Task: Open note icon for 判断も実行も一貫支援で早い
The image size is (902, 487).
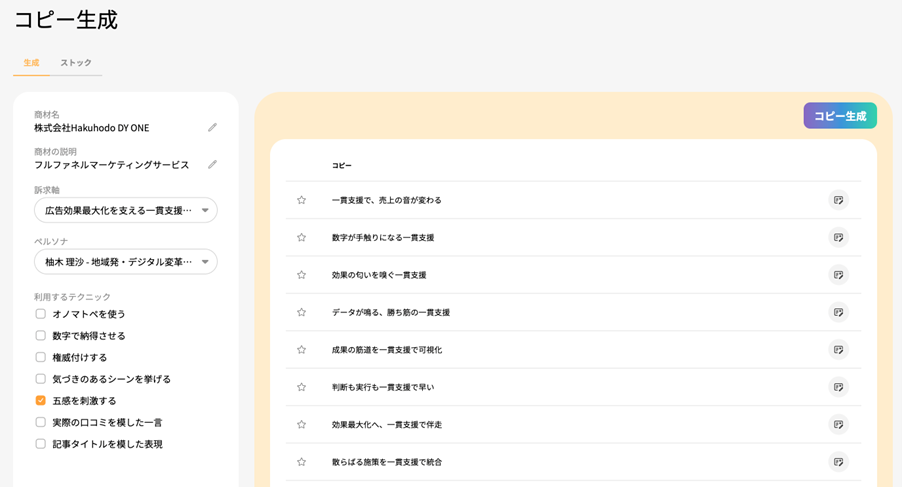Action: click(x=838, y=387)
